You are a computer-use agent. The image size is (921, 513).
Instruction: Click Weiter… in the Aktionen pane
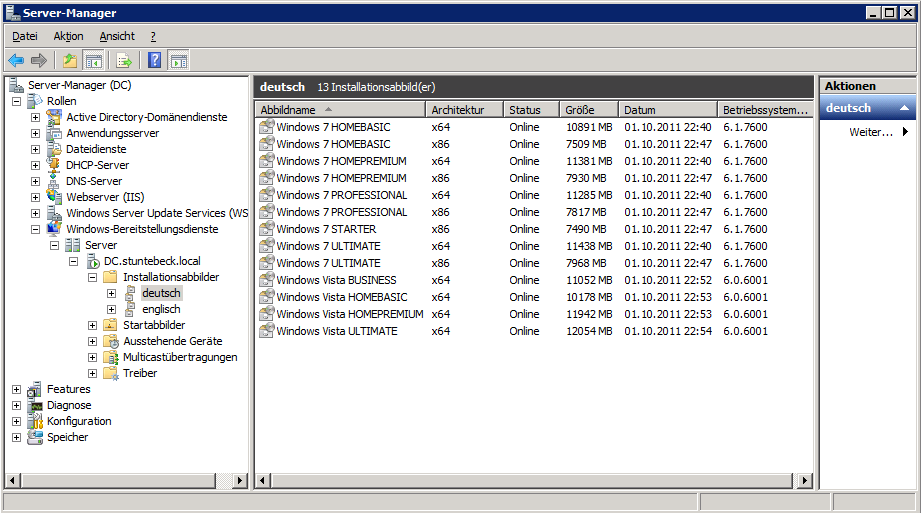pyautogui.click(x=871, y=132)
